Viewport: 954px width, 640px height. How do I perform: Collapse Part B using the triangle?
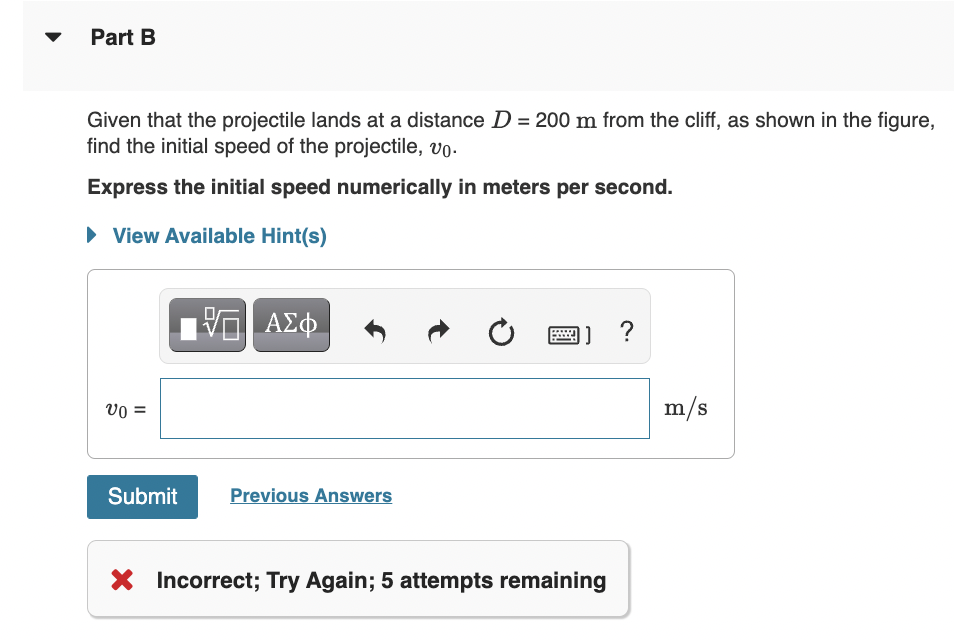(52, 36)
